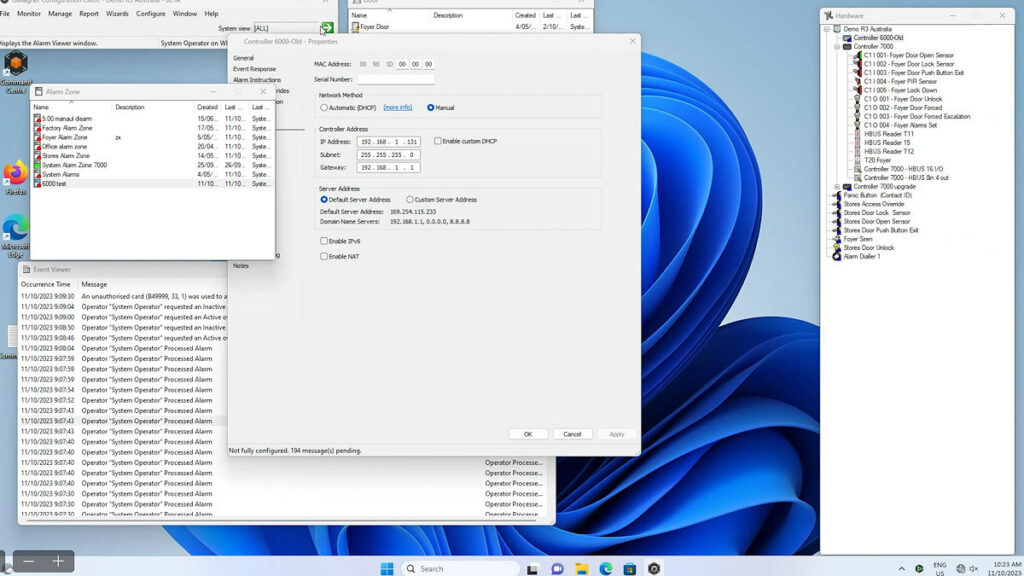The width and height of the screenshot is (1024, 576).
Task: Click the Windows Start button
Action: pos(387,568)
